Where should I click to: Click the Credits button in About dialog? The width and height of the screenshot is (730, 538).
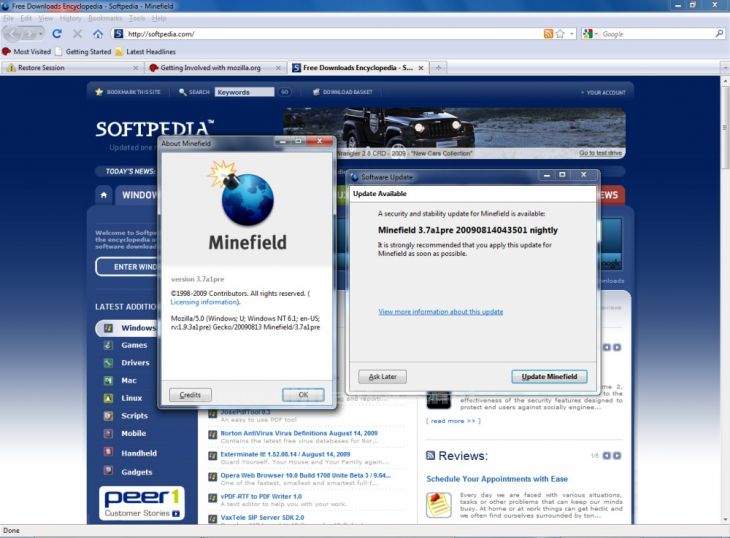[190, 395]
